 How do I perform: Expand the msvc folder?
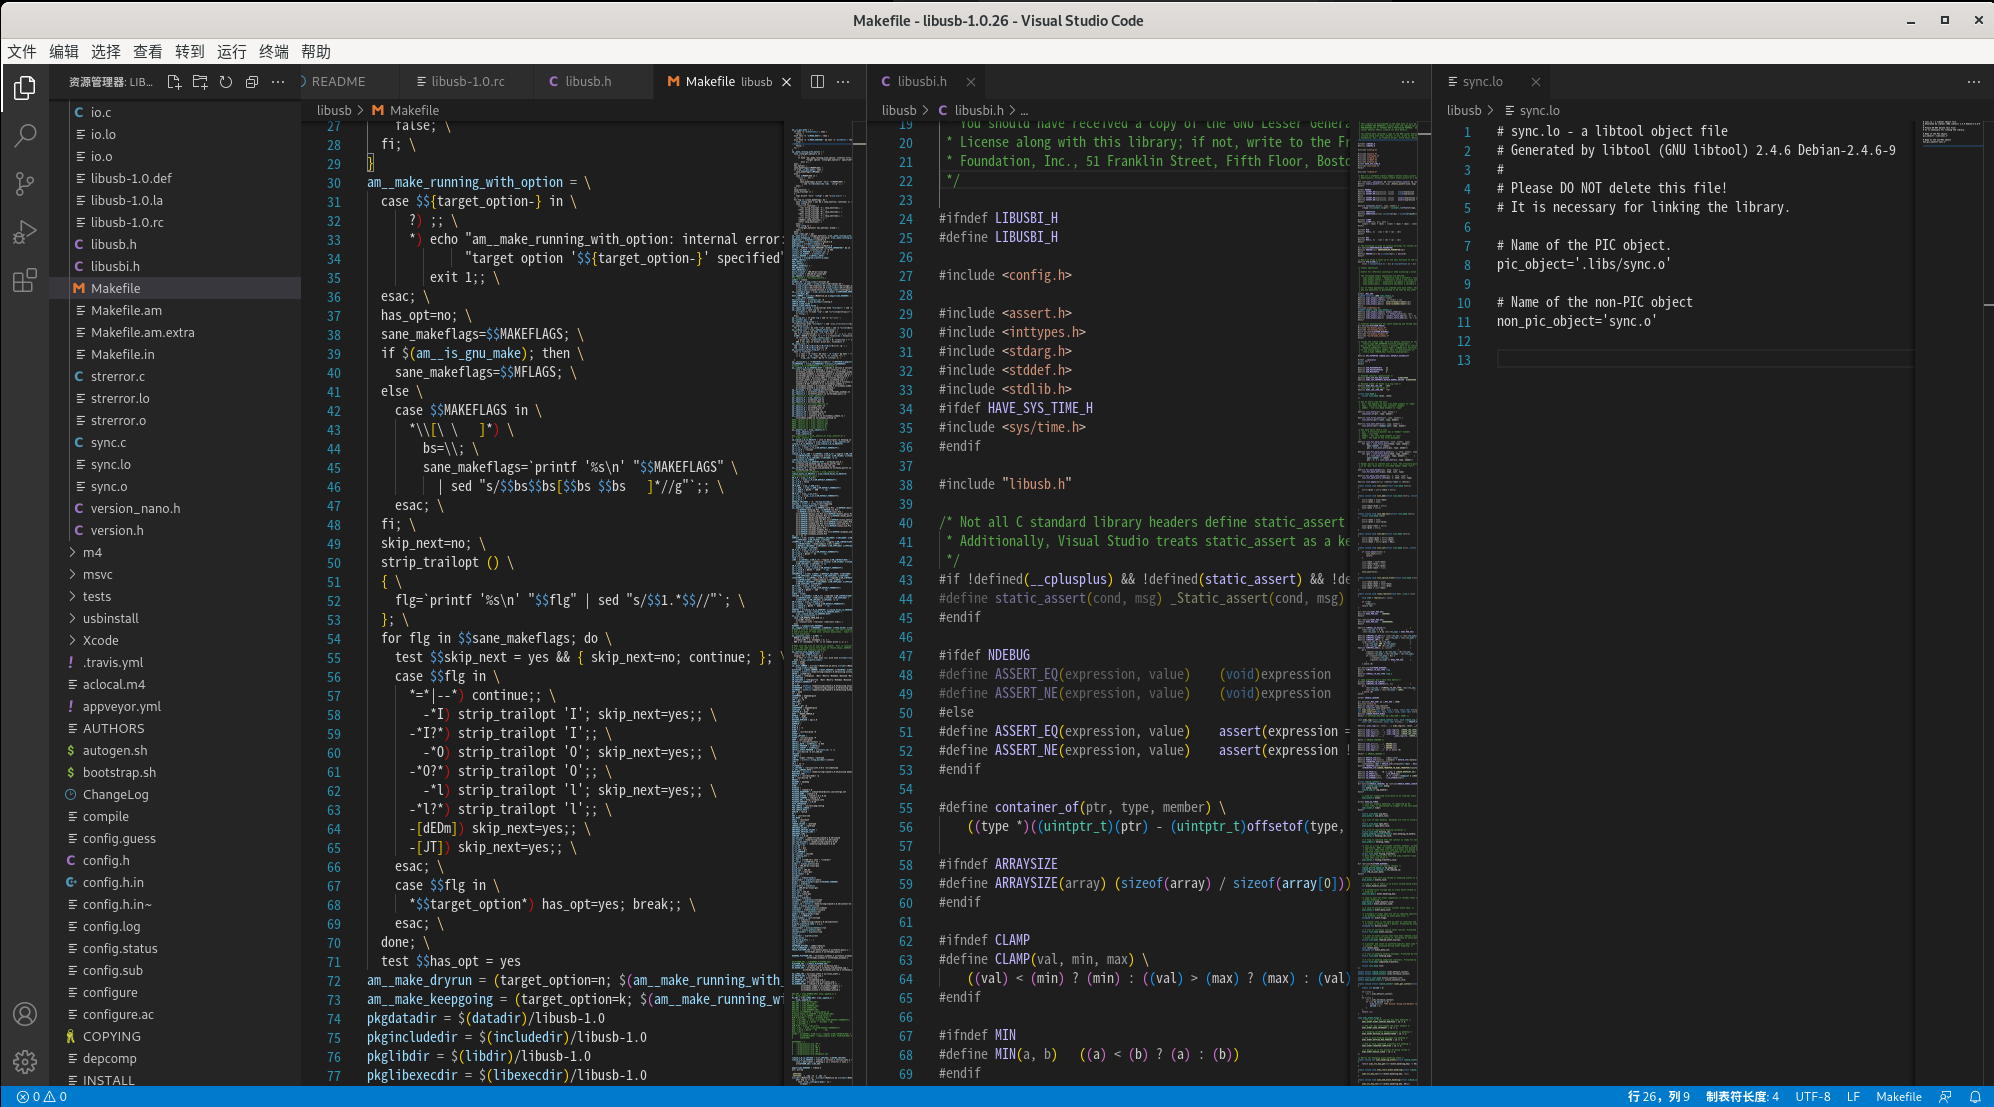[175, 575]
